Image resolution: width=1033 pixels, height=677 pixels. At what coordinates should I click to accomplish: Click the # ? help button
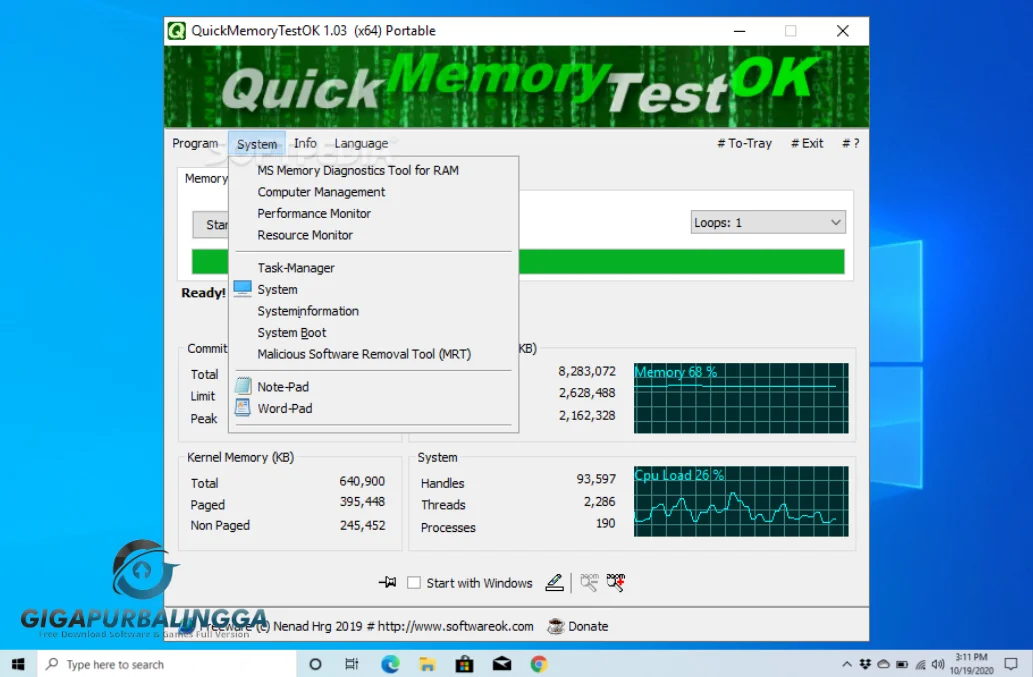click(851, 143)
